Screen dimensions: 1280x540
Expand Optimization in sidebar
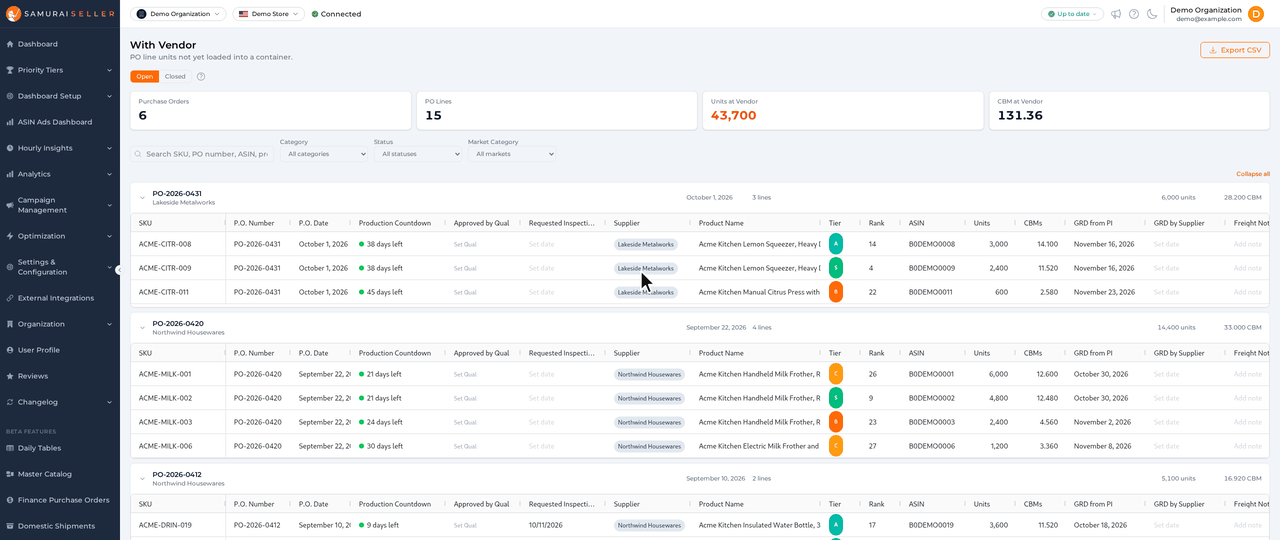coord(60,236)
